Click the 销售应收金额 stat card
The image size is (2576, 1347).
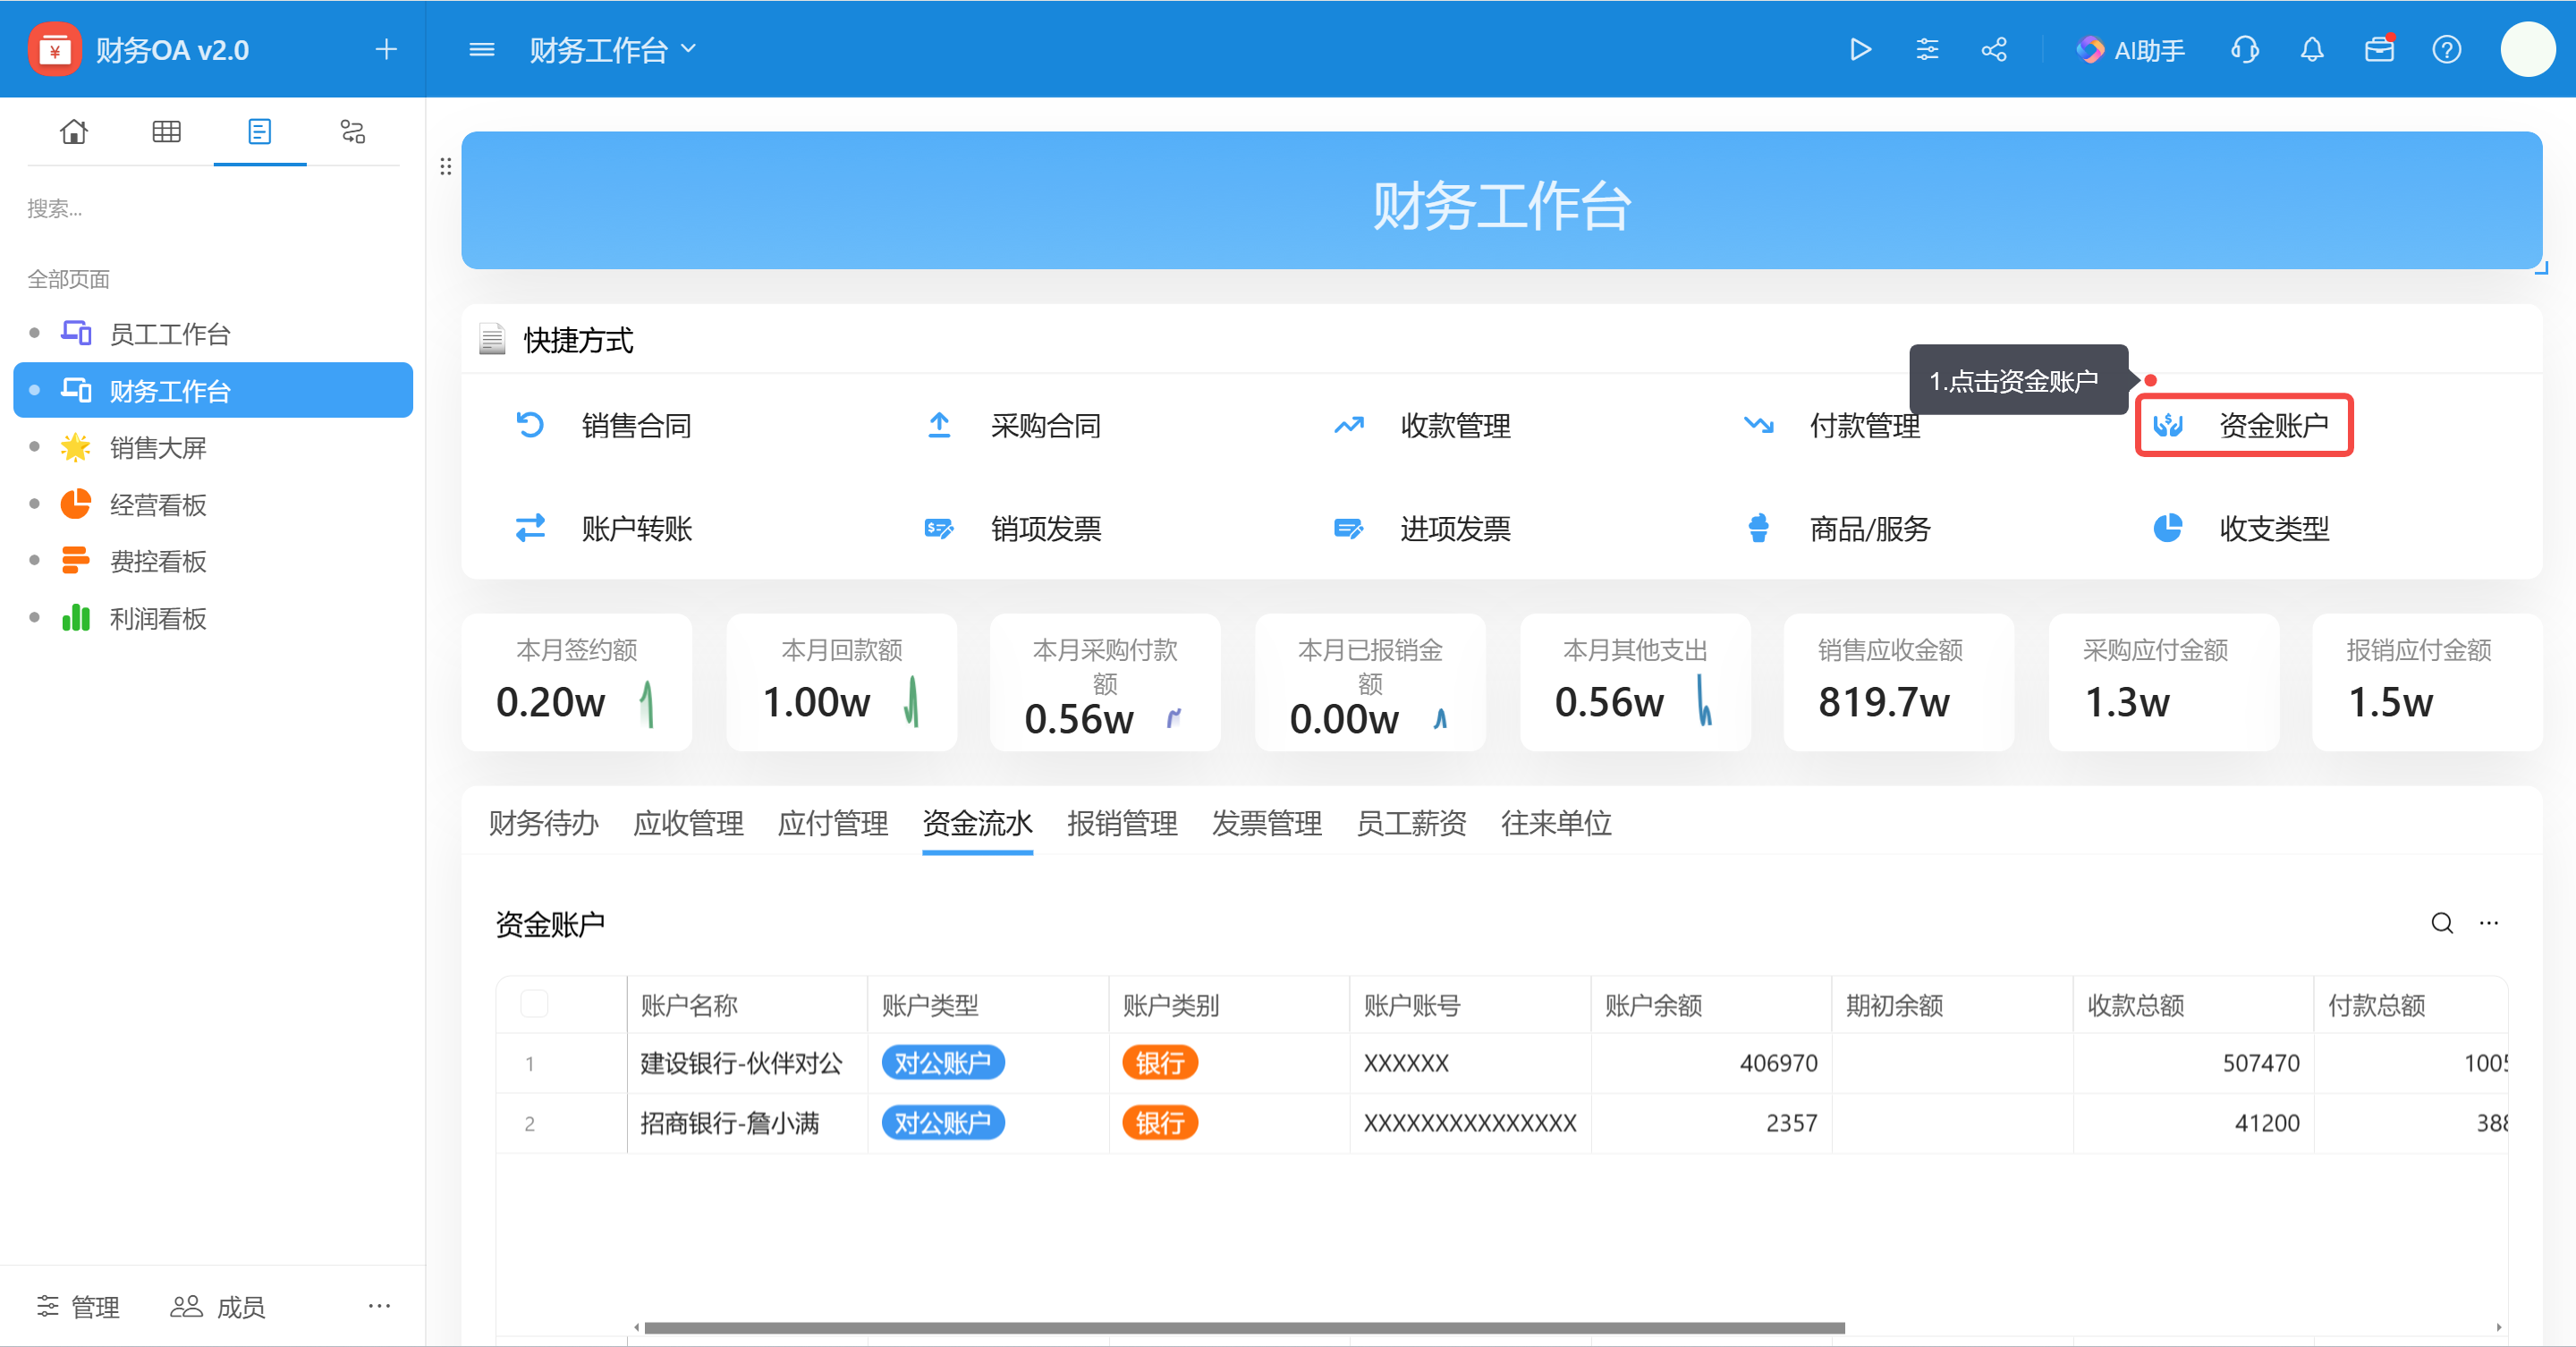click(x=1898, y=682)
